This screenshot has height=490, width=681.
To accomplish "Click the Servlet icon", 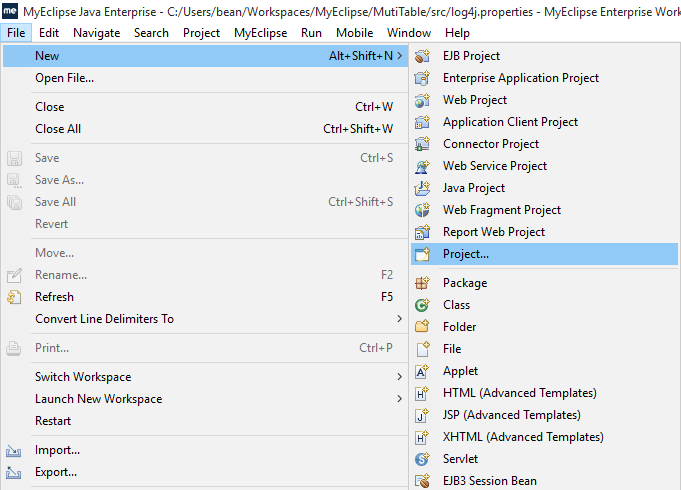I will (x=423, y=459).
